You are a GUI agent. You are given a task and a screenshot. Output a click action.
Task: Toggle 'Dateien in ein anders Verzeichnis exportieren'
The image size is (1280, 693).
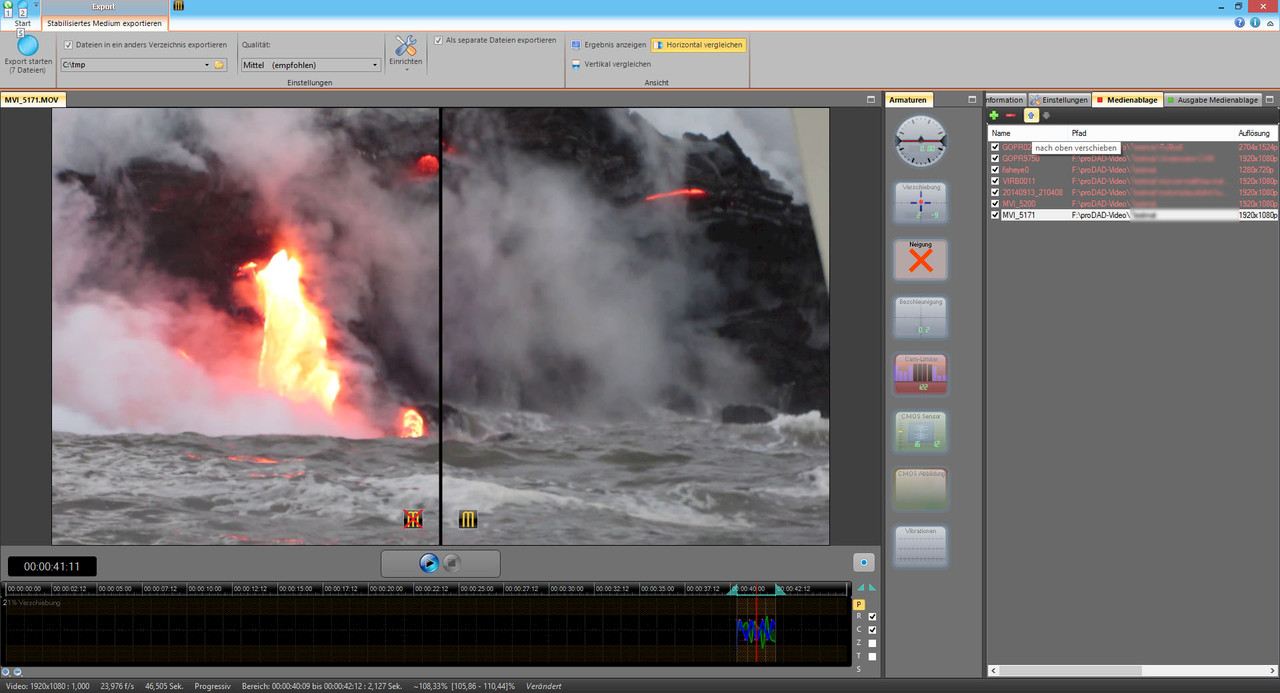click(68, 45)
